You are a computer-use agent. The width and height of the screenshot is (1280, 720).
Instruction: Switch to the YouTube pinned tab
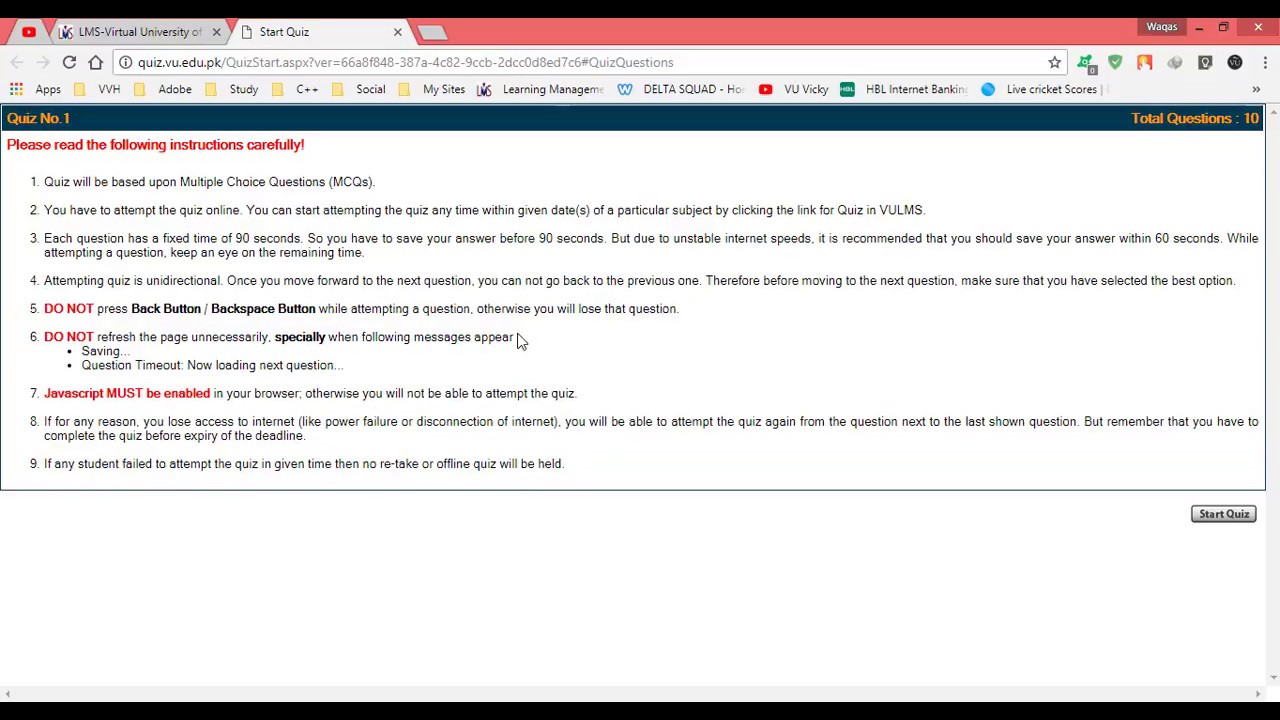[x=29, y=32]
